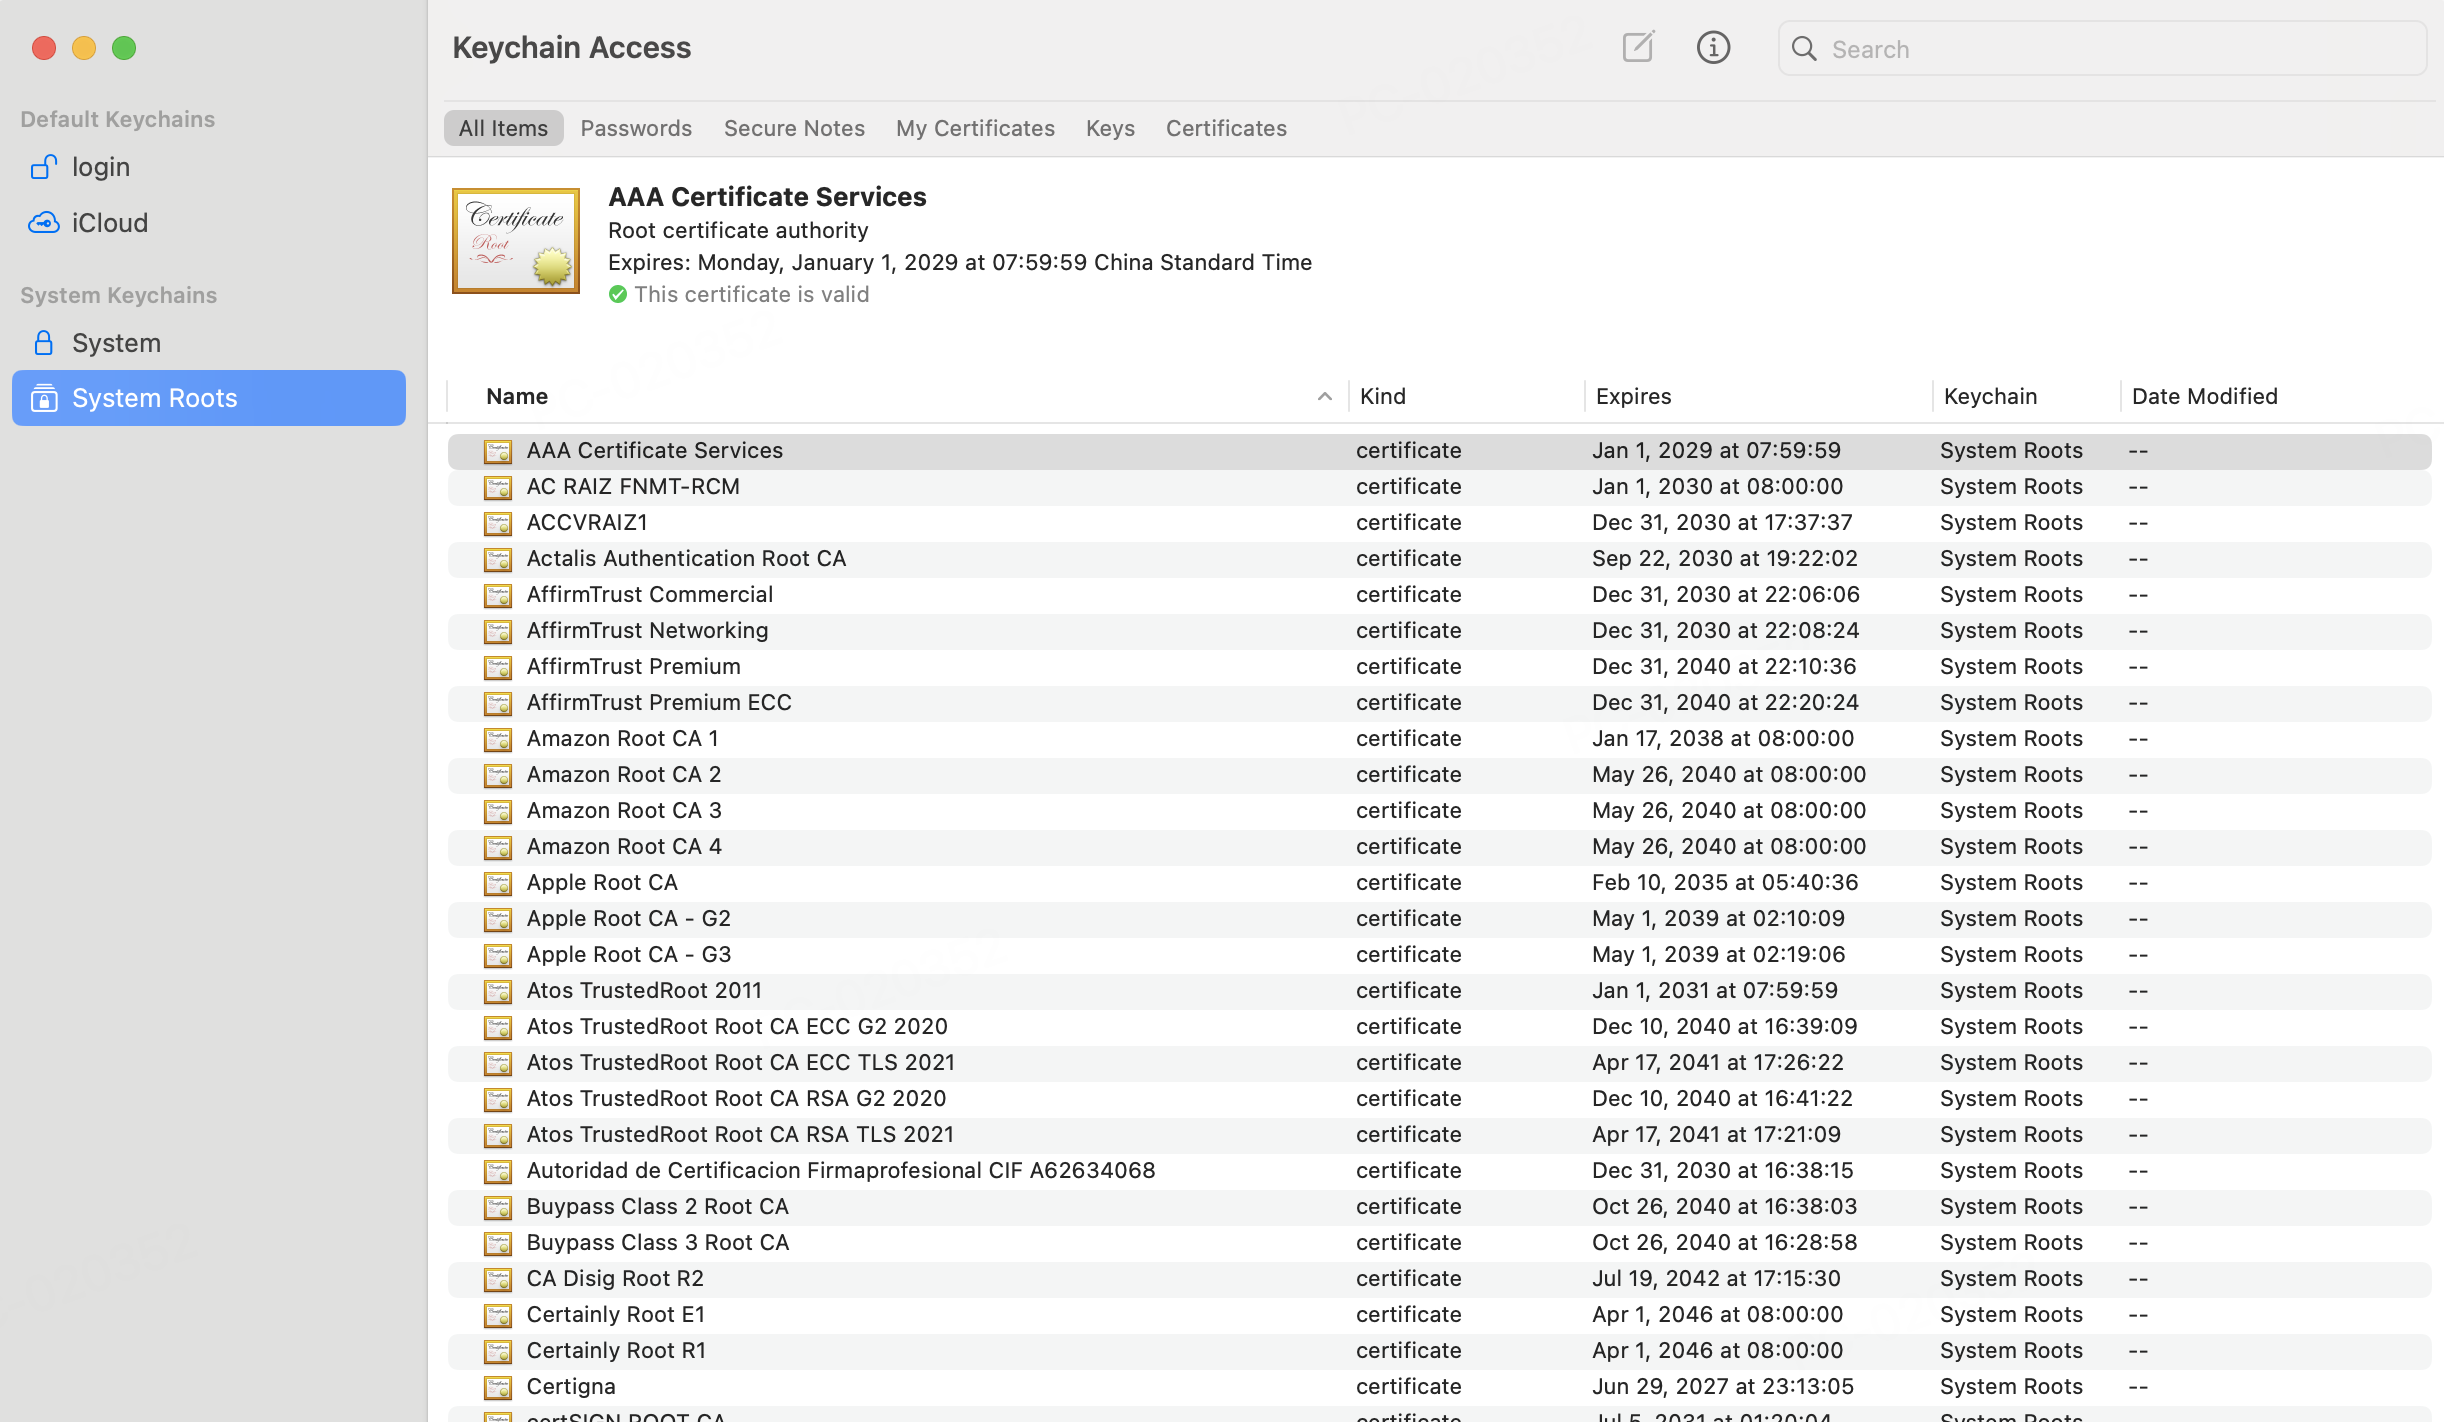
Task: Click certificate icon for Certigna
Action: pos(498,1387)
